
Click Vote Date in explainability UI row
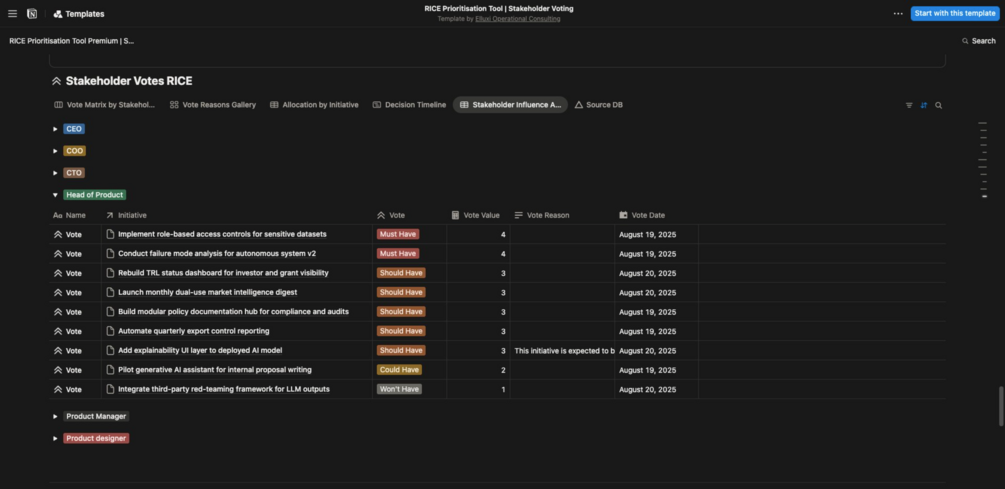click(x=647, y=351)
